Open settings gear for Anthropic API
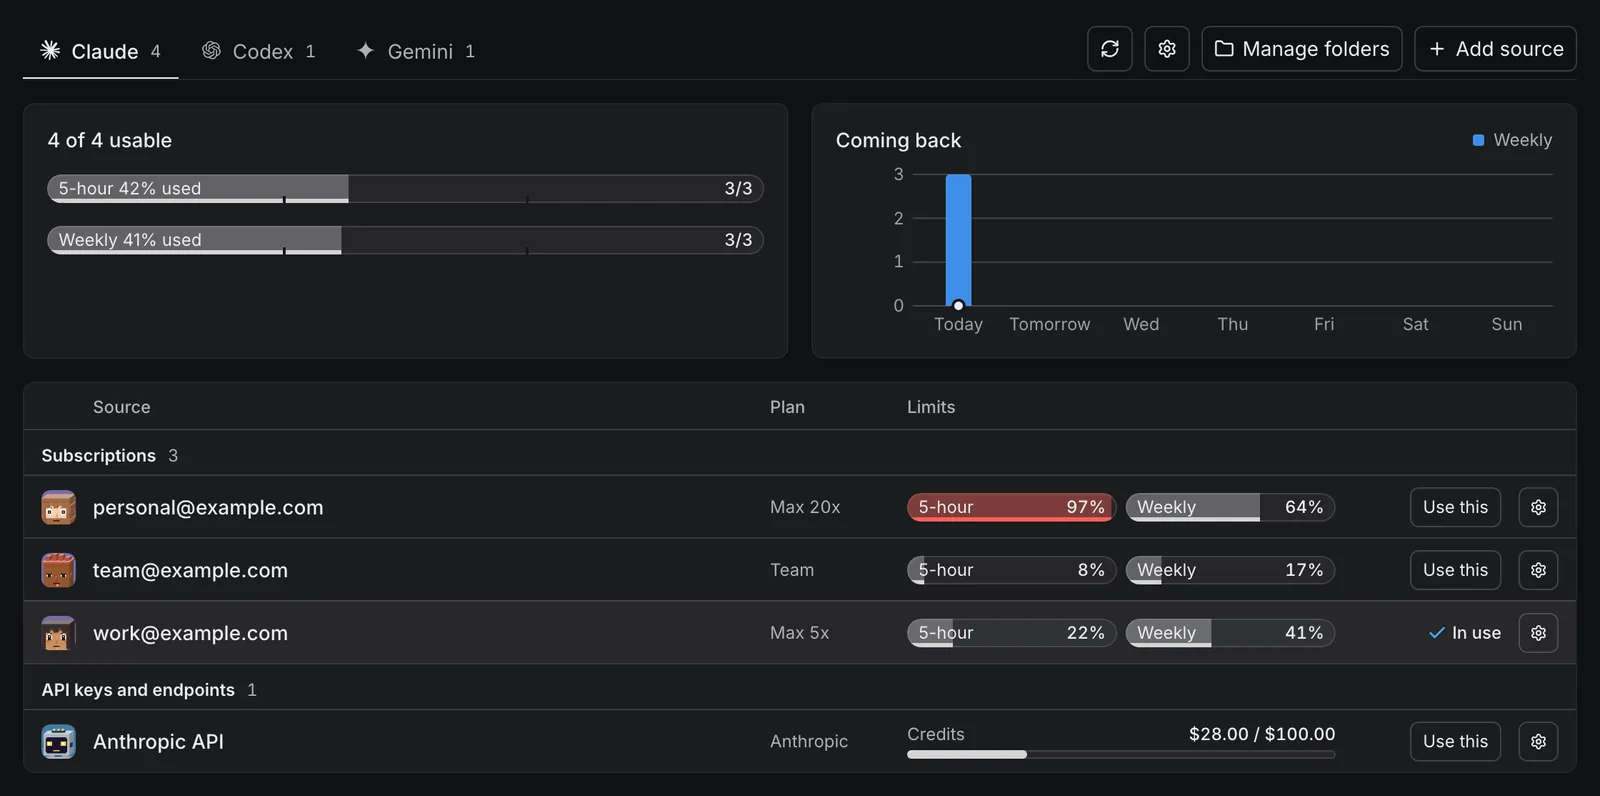Image resolution: width=1600 pixels, height=796 pixels. (1538, 741)
